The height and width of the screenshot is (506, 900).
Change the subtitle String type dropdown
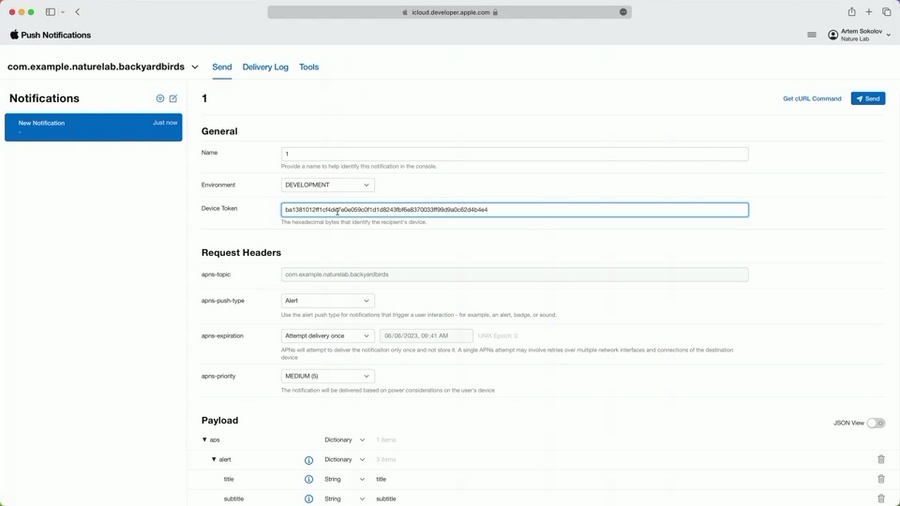click(344, 499)
